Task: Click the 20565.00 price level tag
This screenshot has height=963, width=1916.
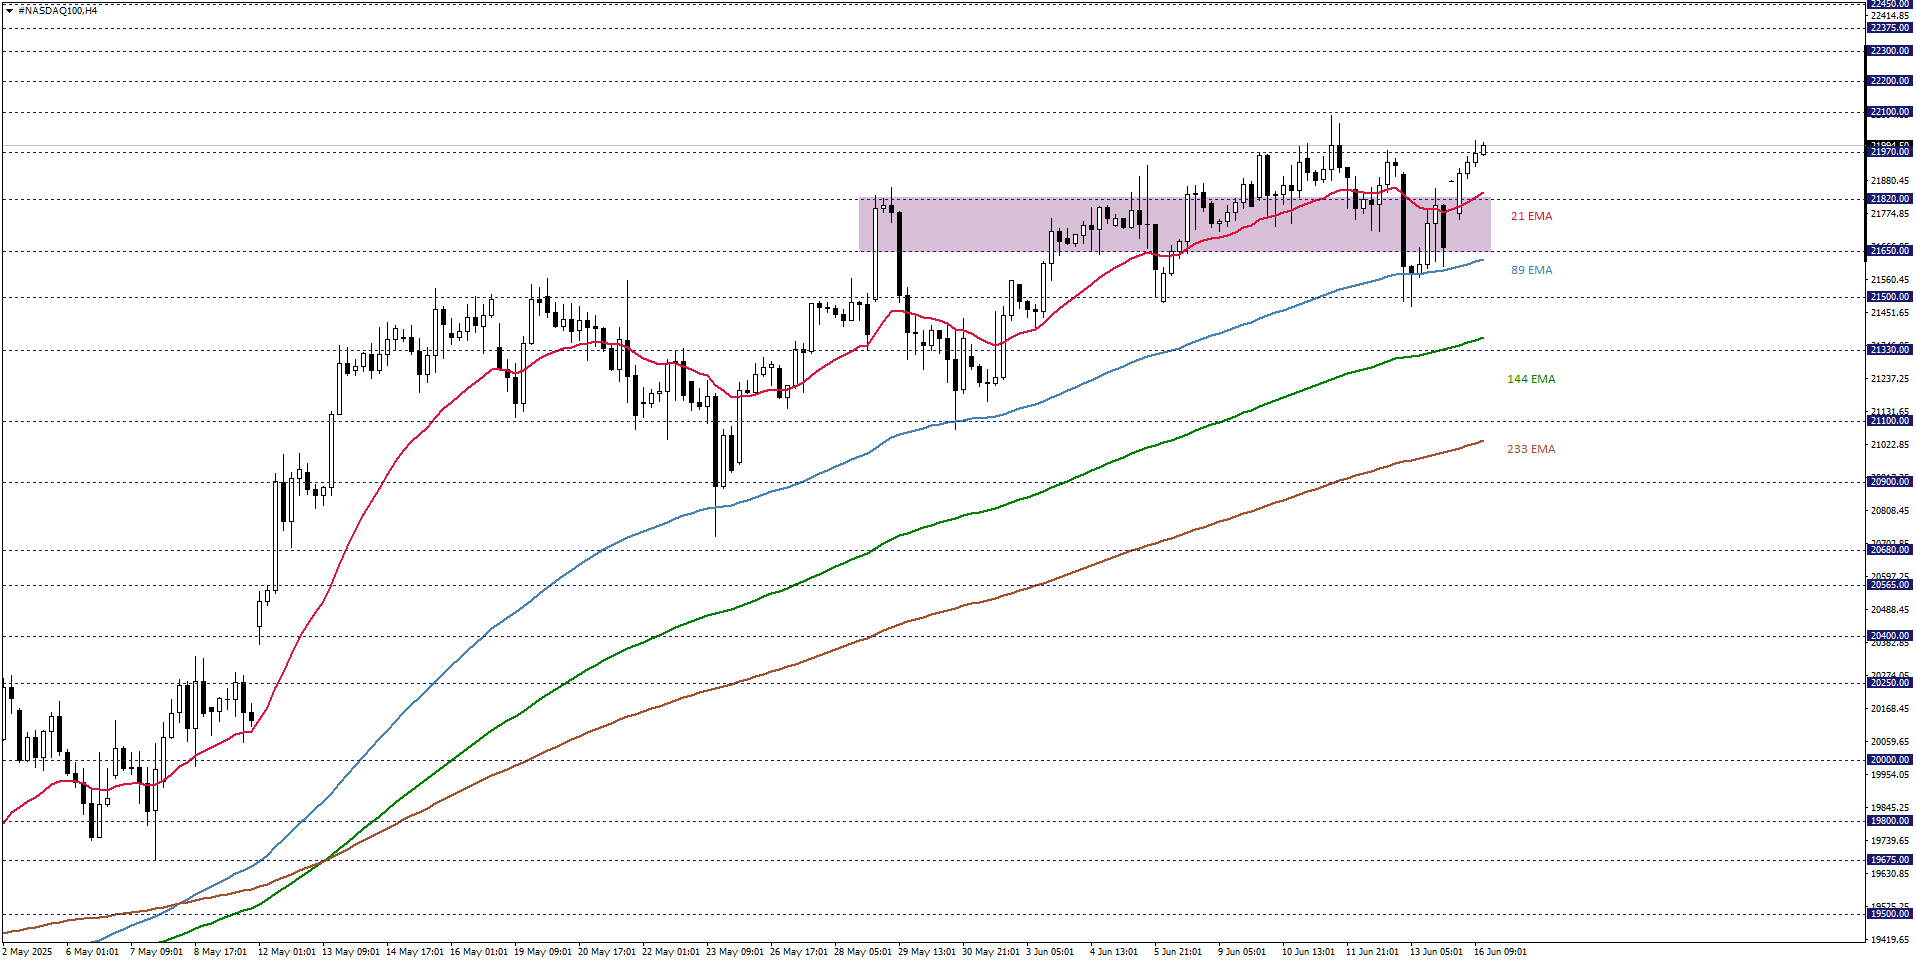Action: 1889,585
